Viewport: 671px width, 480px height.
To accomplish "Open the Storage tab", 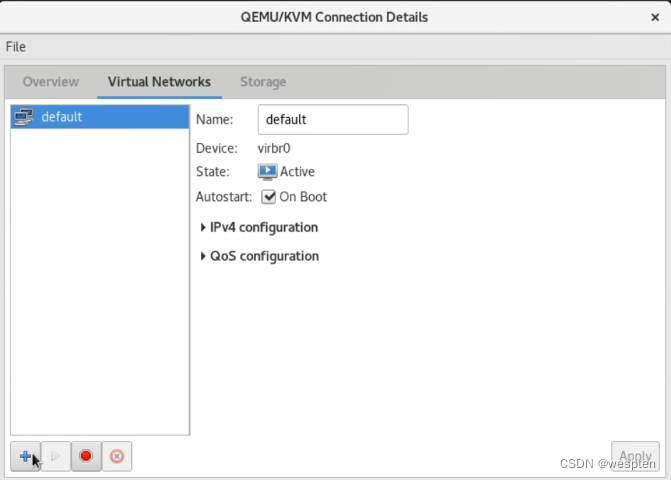I will (x=263, y=82).
